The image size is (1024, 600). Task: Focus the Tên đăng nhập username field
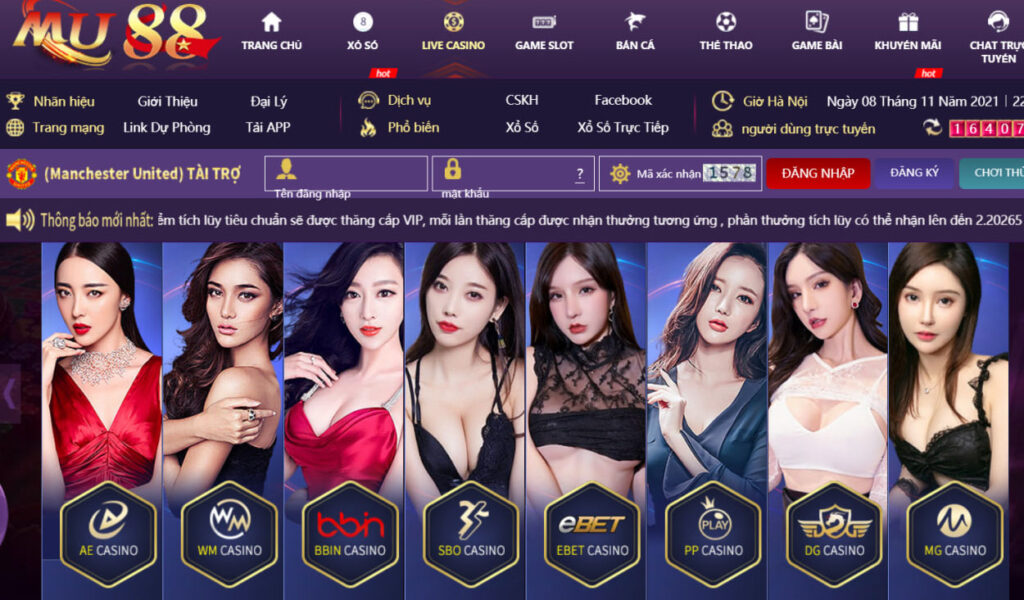click(x=346, y=173)
